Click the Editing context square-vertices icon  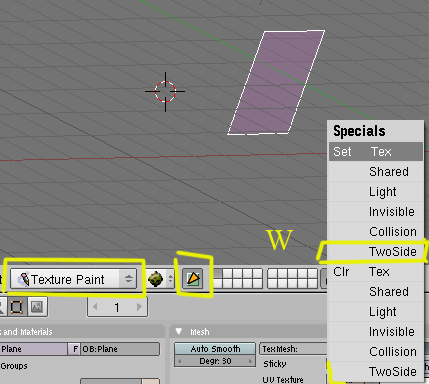coord(16,307)
